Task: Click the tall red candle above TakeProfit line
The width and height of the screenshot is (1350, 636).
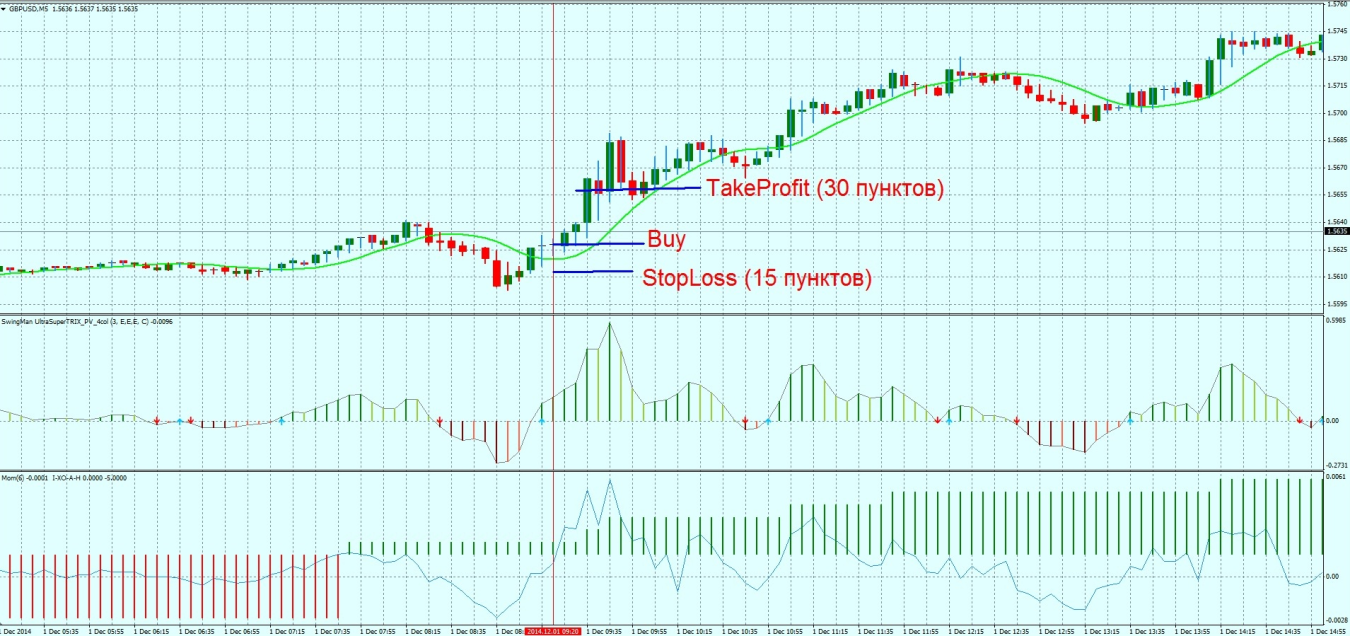Action: point(621,160)
